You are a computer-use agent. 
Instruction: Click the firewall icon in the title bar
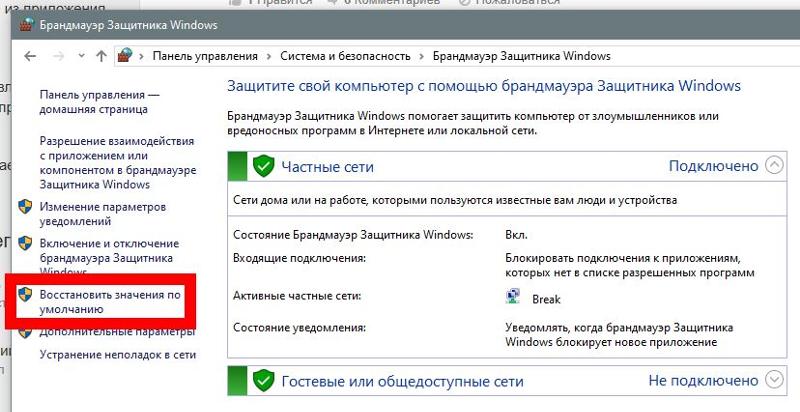(x=27, y=25)
